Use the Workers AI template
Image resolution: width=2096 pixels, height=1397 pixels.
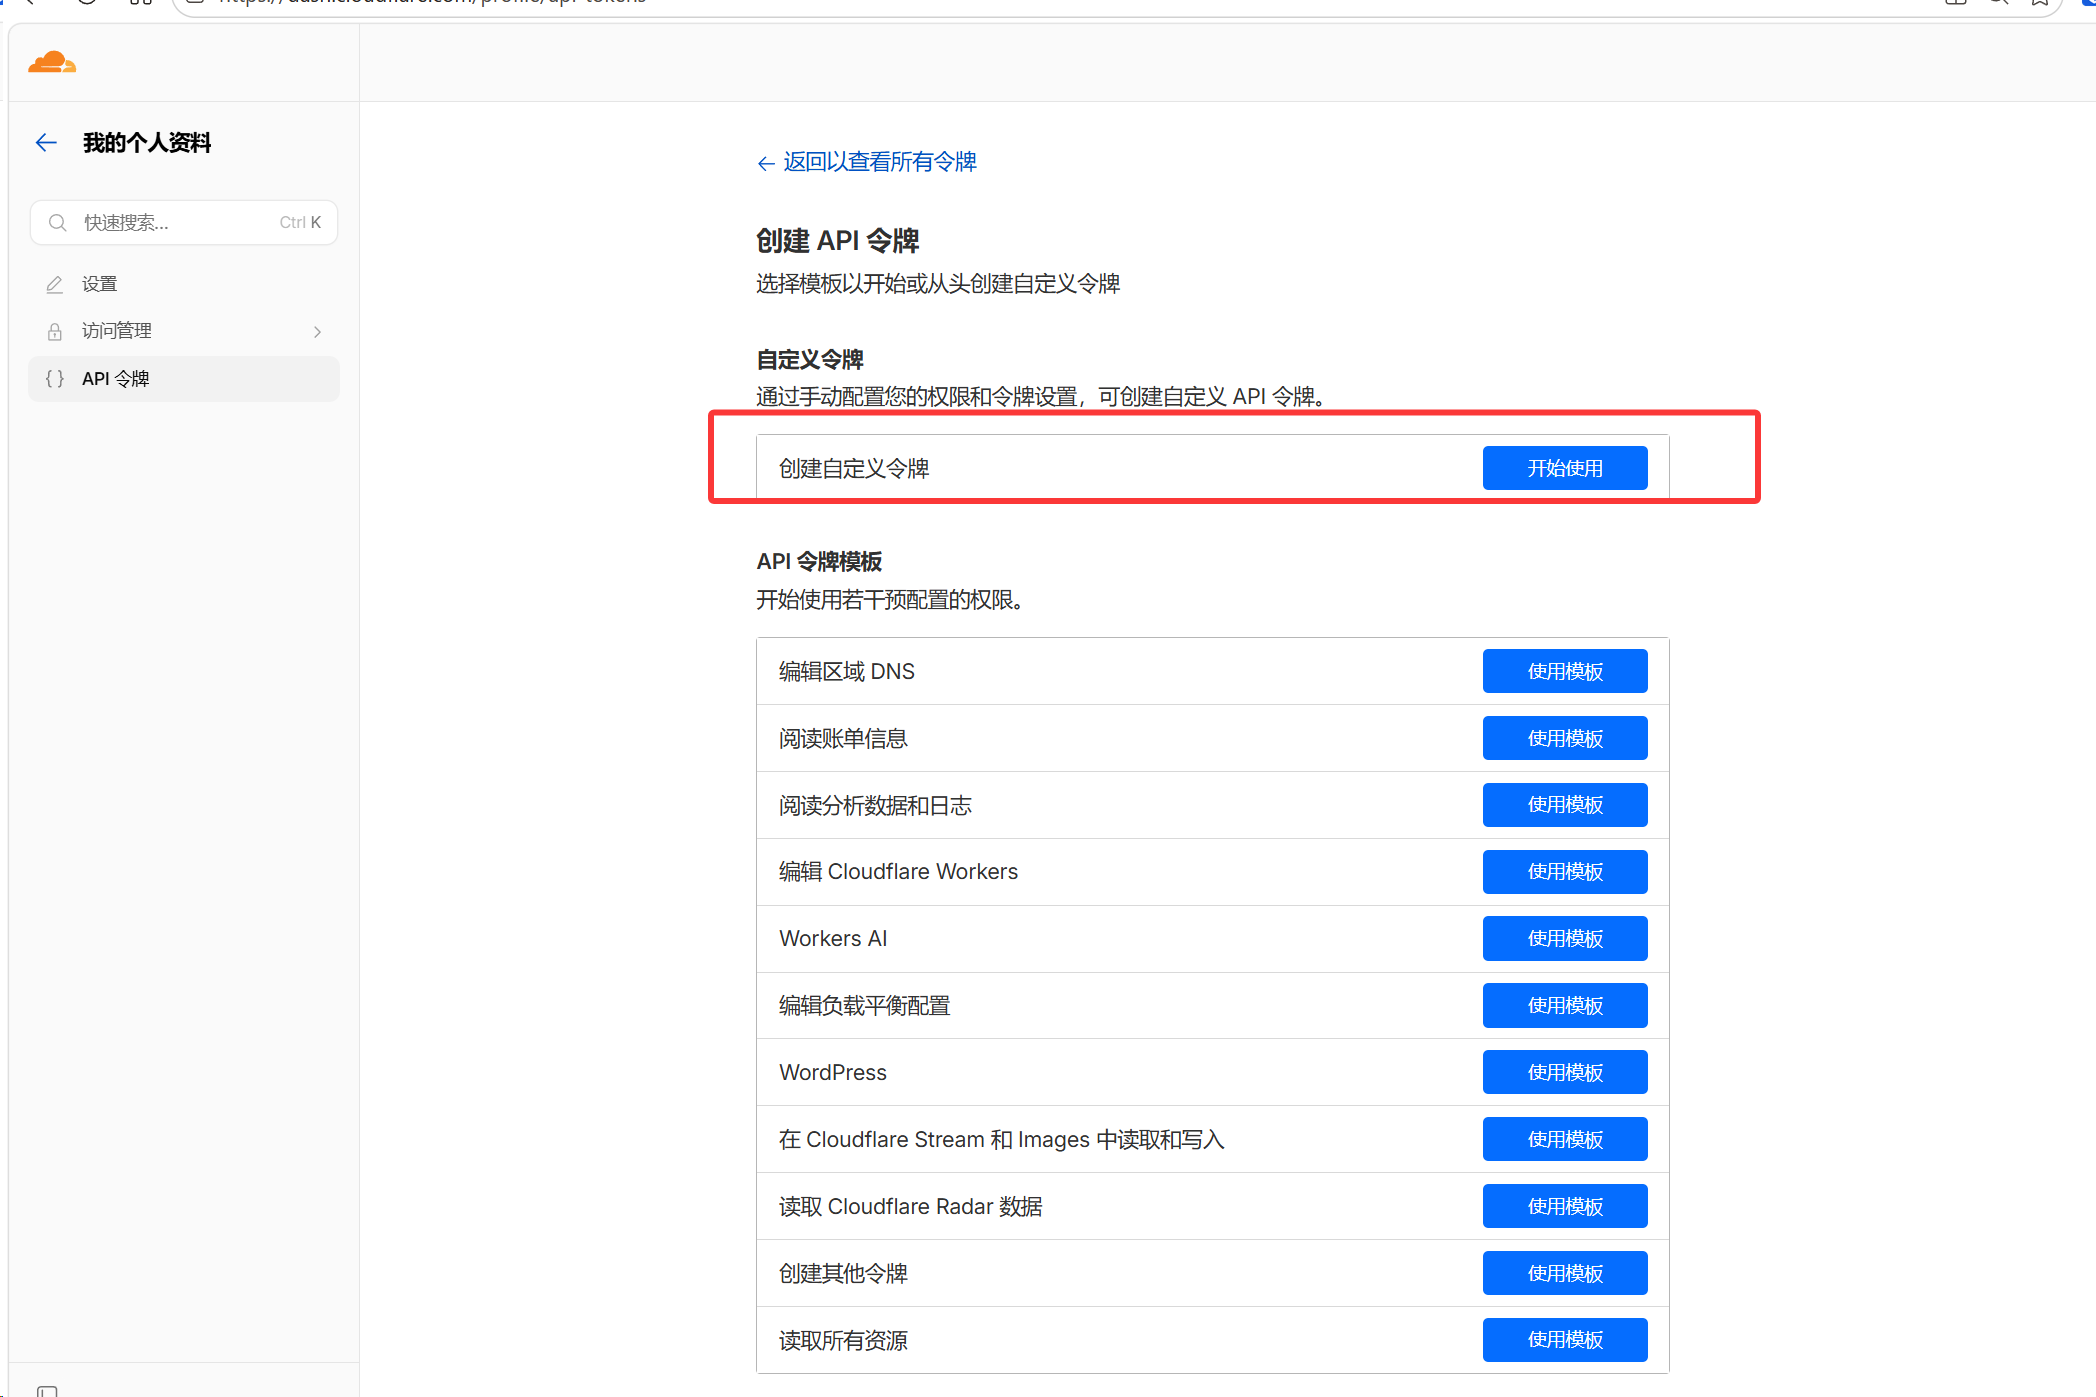1564,938
